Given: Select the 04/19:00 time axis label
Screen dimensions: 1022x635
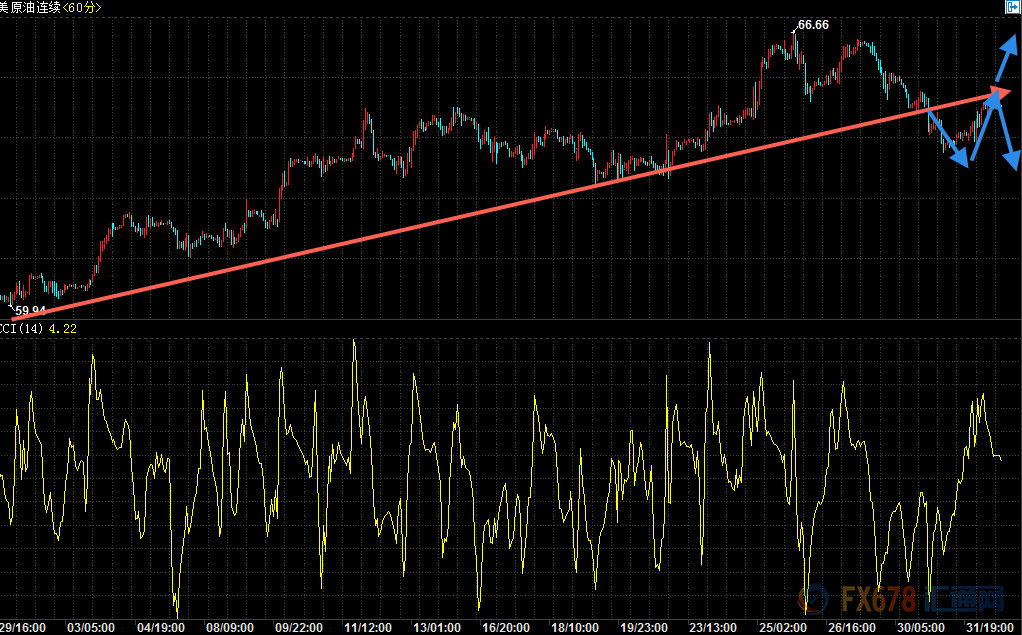Looking at the screenshot, I should coord(160,627).
